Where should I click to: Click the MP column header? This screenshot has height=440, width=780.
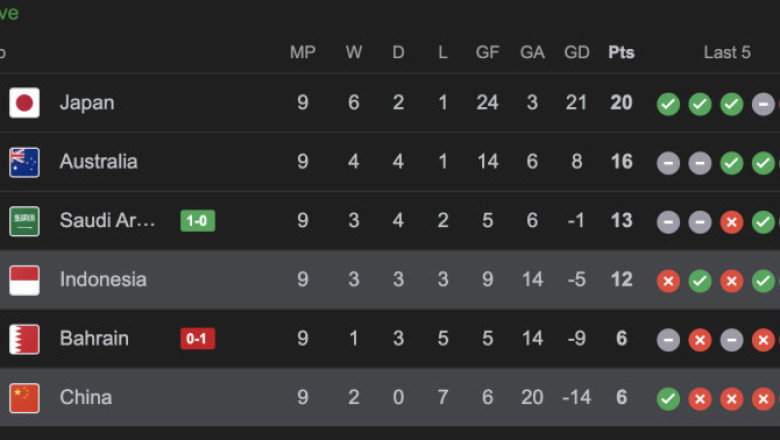tap(302, 52)
